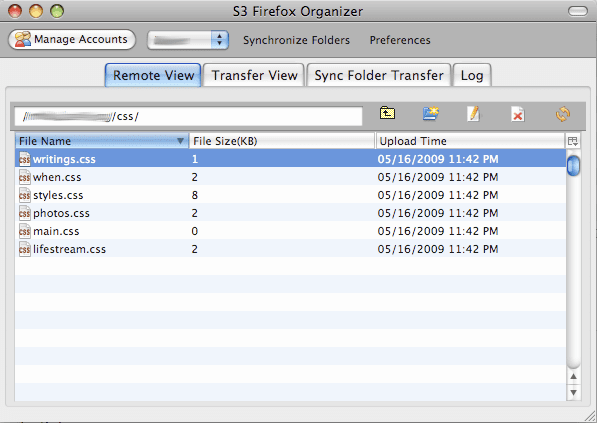Open the Sync Folder Transfer tab
Image resolution: width=597 pixels, height=423 pixels.
379,75
